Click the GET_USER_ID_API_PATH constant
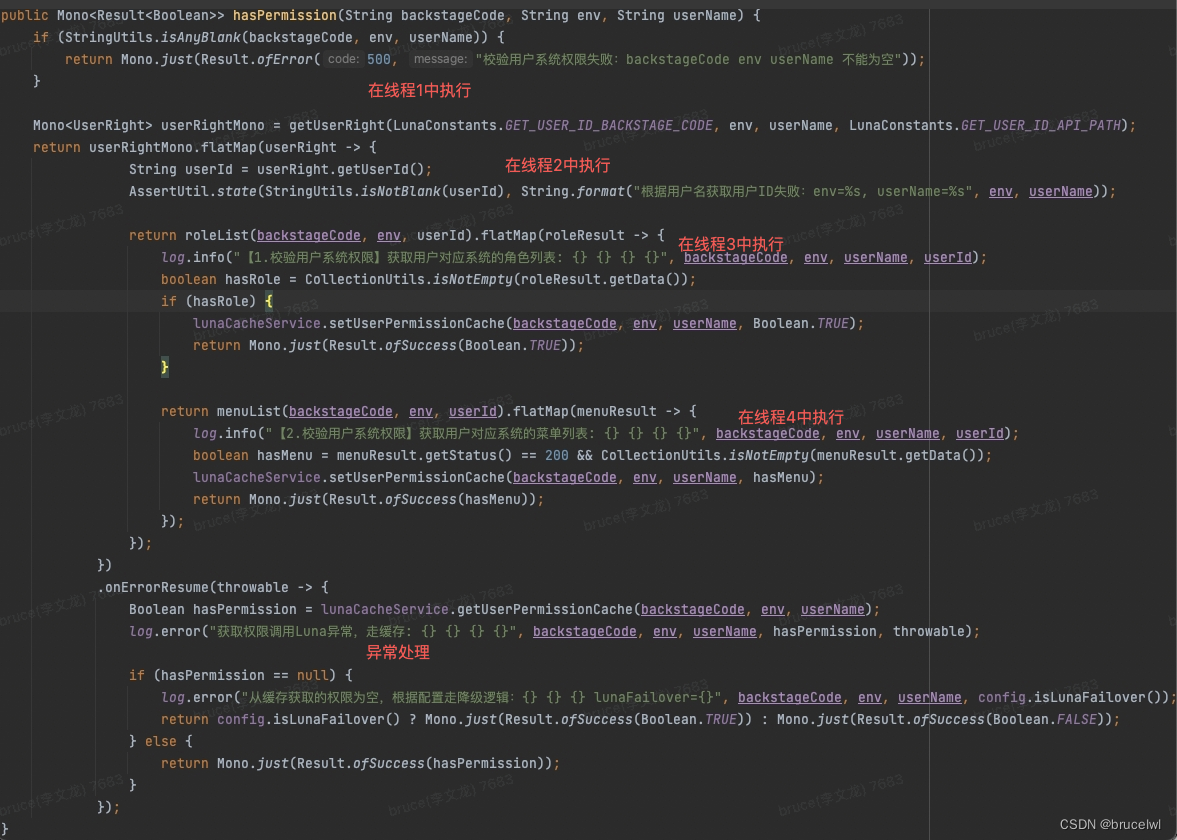The height and width of the screenshot is (840, 1177). tap(1040, 125)
